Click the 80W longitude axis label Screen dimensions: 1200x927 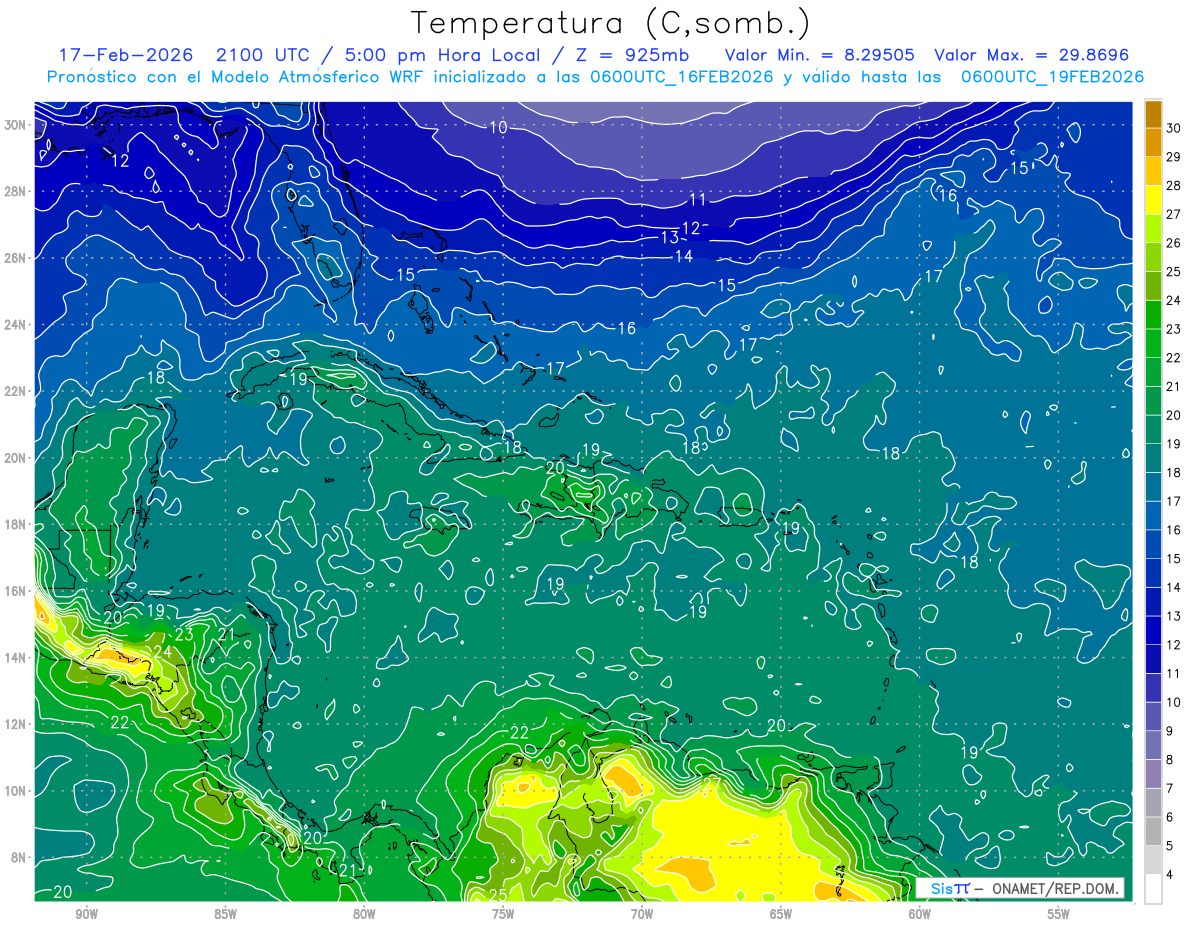(364, 914)
